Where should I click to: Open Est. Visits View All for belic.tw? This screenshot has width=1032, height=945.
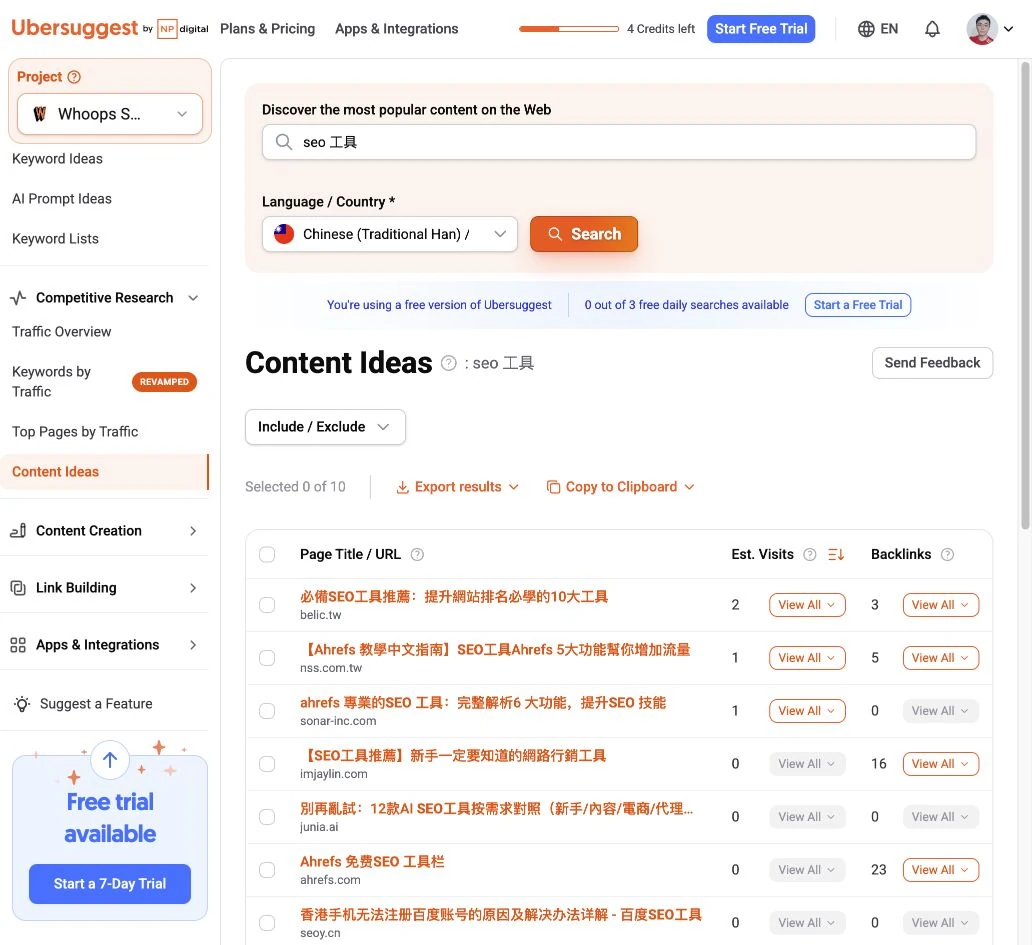click(807, 605)
